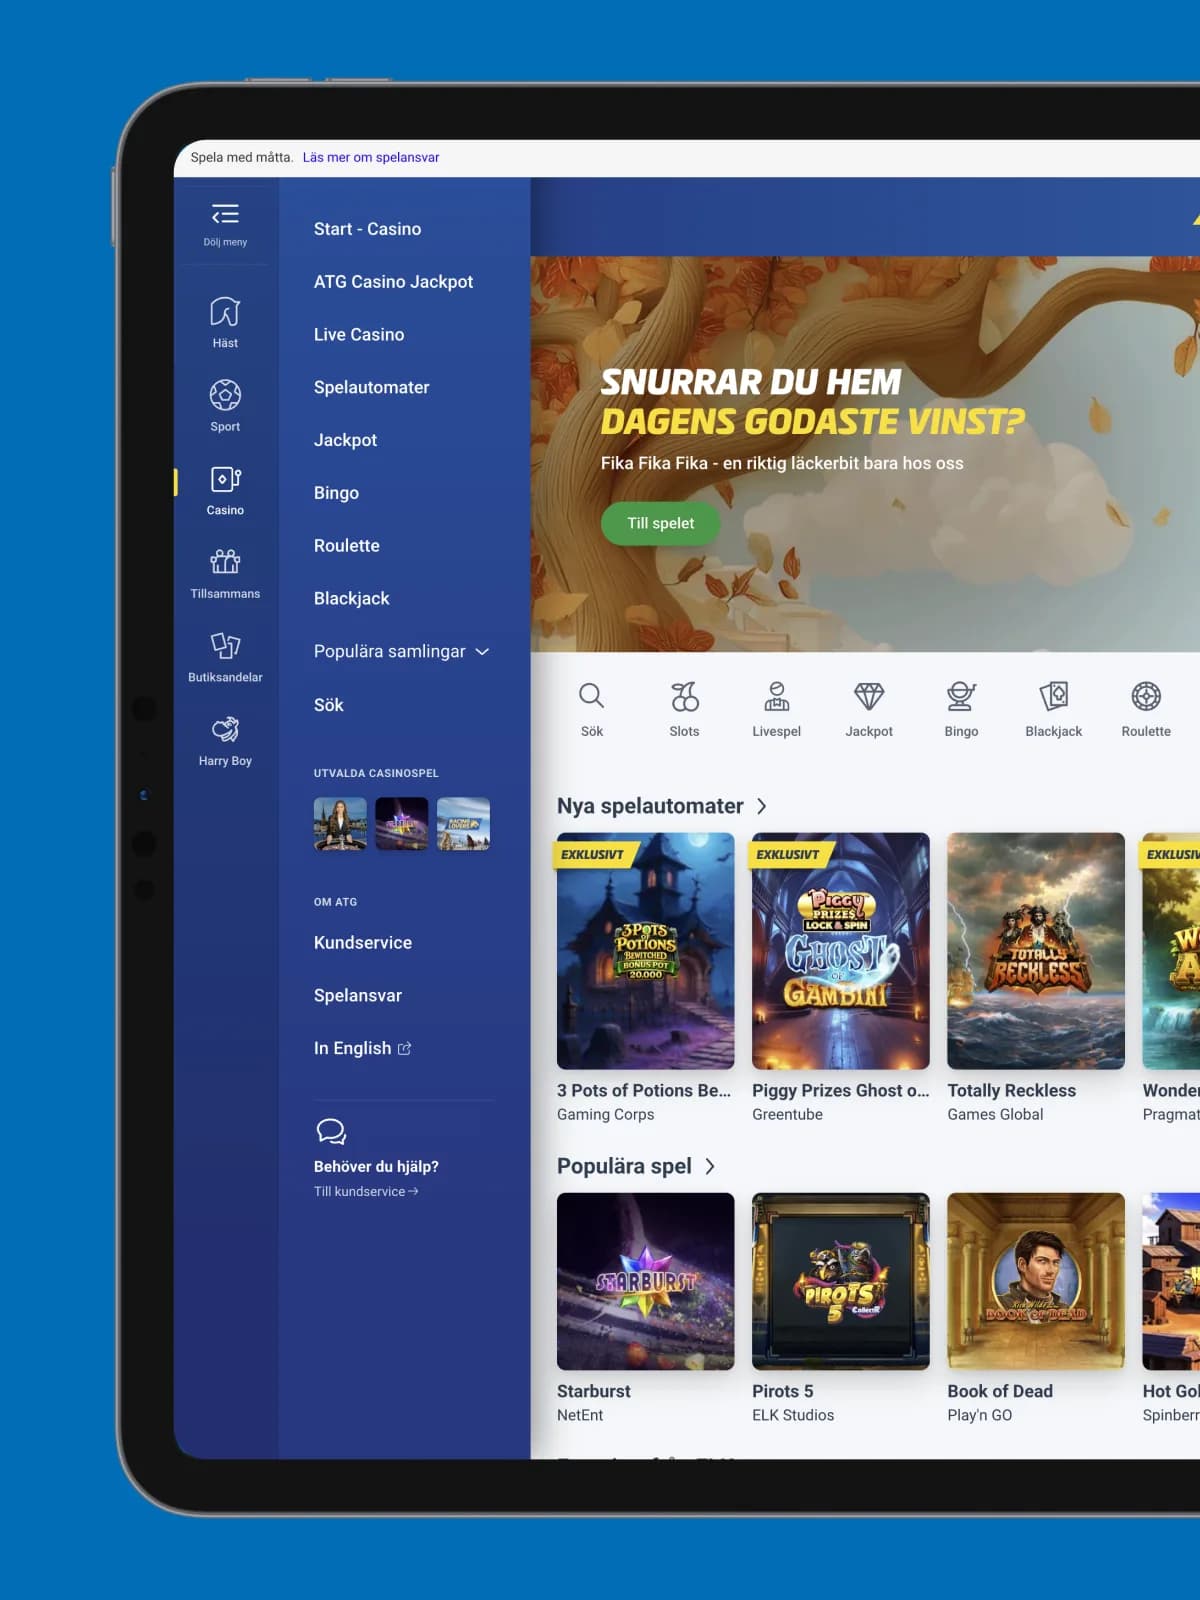Open the Tillsammans sidebar icon
1200x1600 pixels.
coord(225,562)
